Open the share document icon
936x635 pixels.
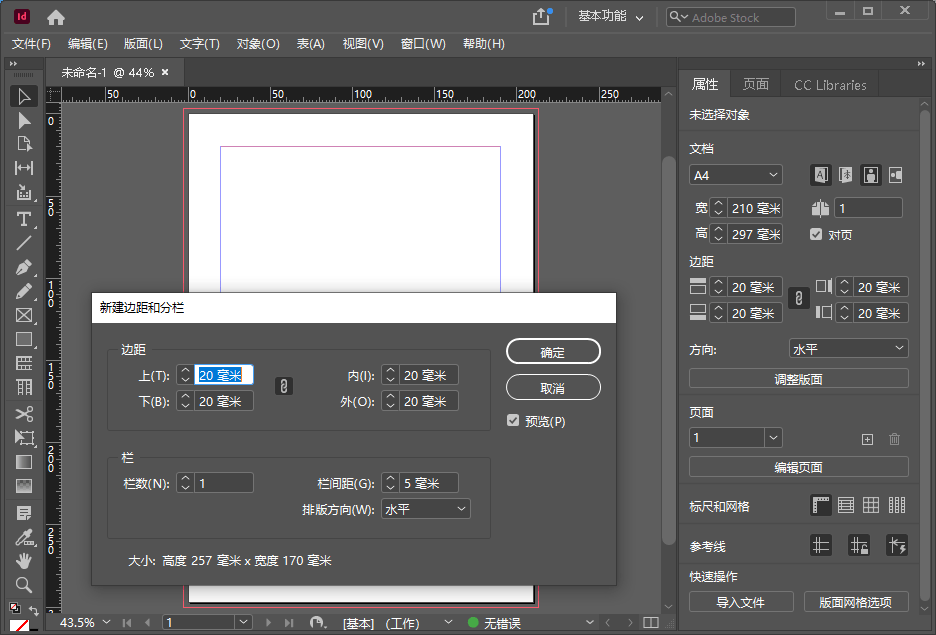[541, 17]
